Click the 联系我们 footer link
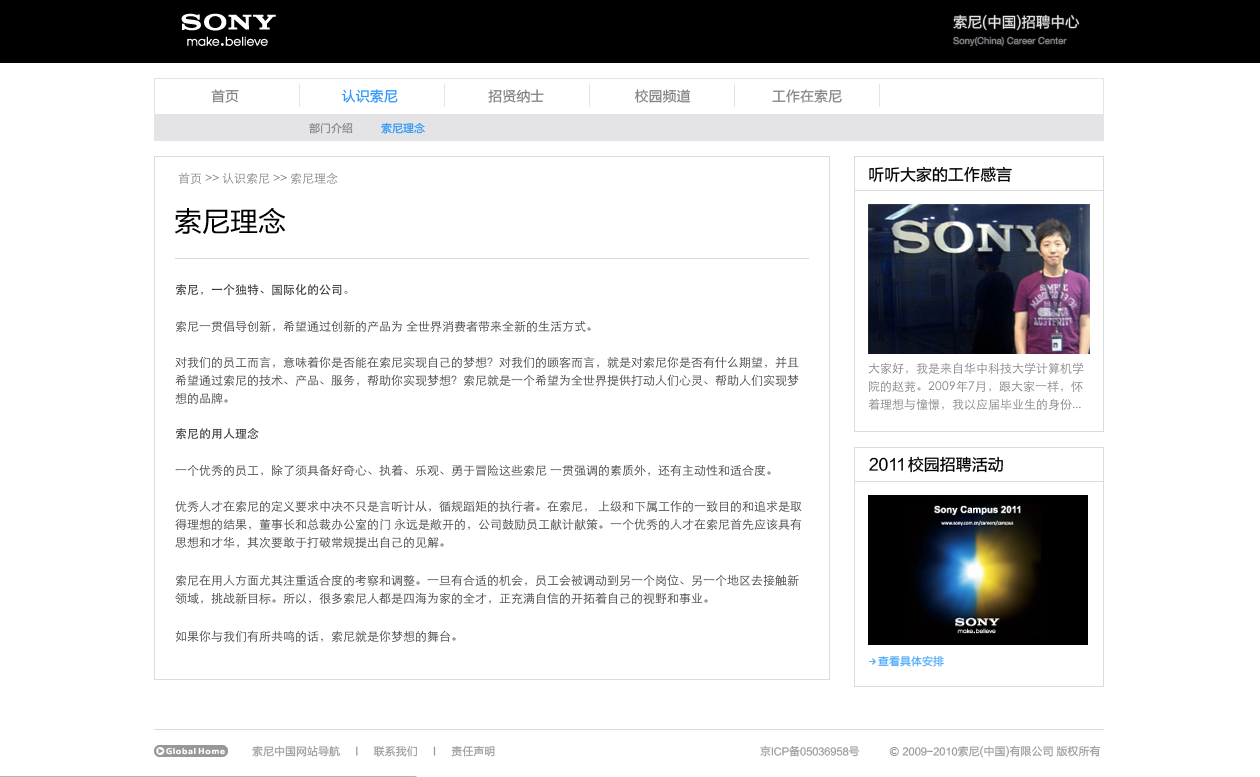The image size is (1260, 777). pyautogui.click(x=396, y=751)
